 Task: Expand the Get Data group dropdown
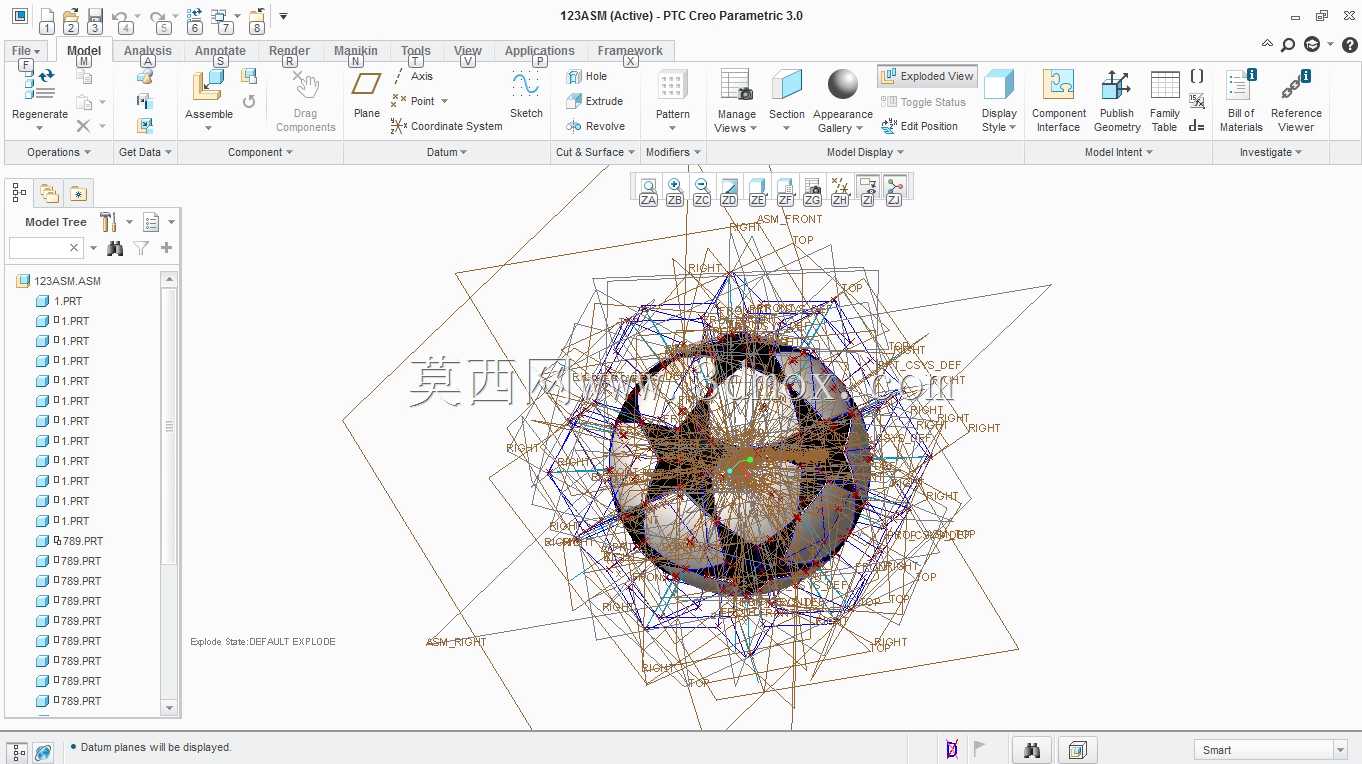point(146,152)
